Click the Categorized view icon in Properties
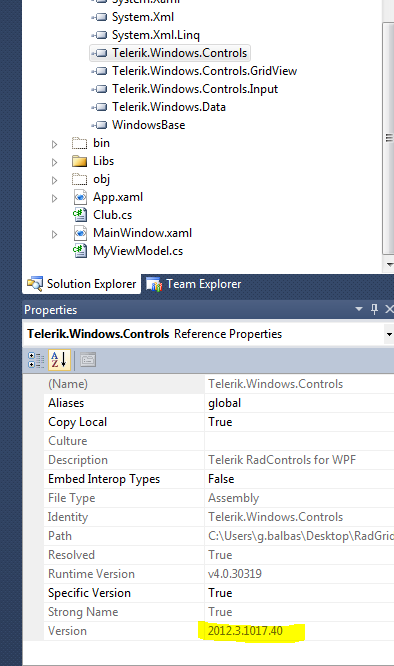 tap(36, 360)
